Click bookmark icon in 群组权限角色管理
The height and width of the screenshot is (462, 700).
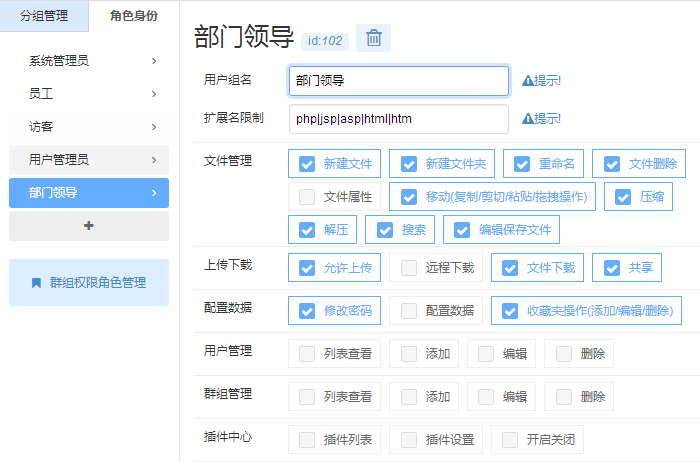(36, 282)
